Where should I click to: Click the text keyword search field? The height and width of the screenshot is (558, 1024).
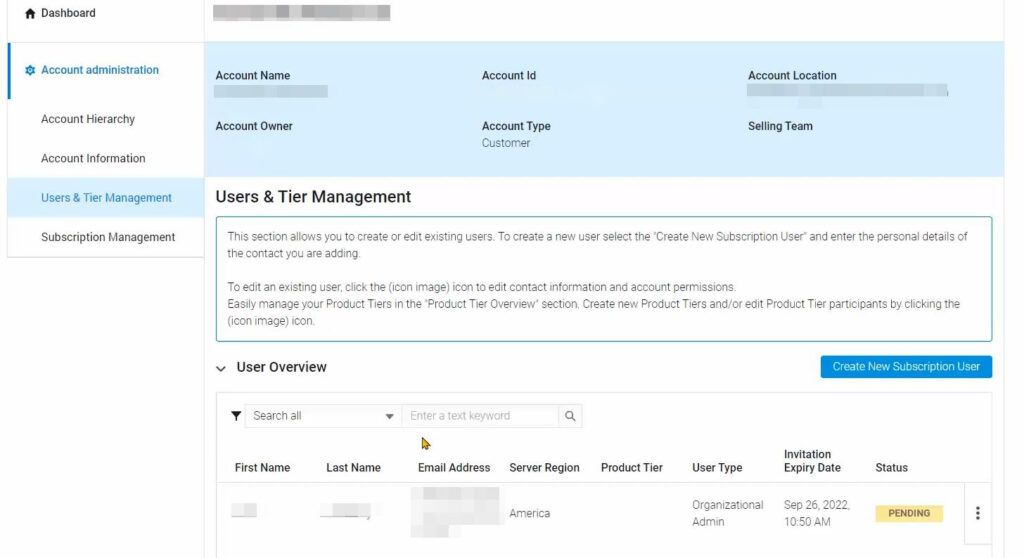(481, 416)
